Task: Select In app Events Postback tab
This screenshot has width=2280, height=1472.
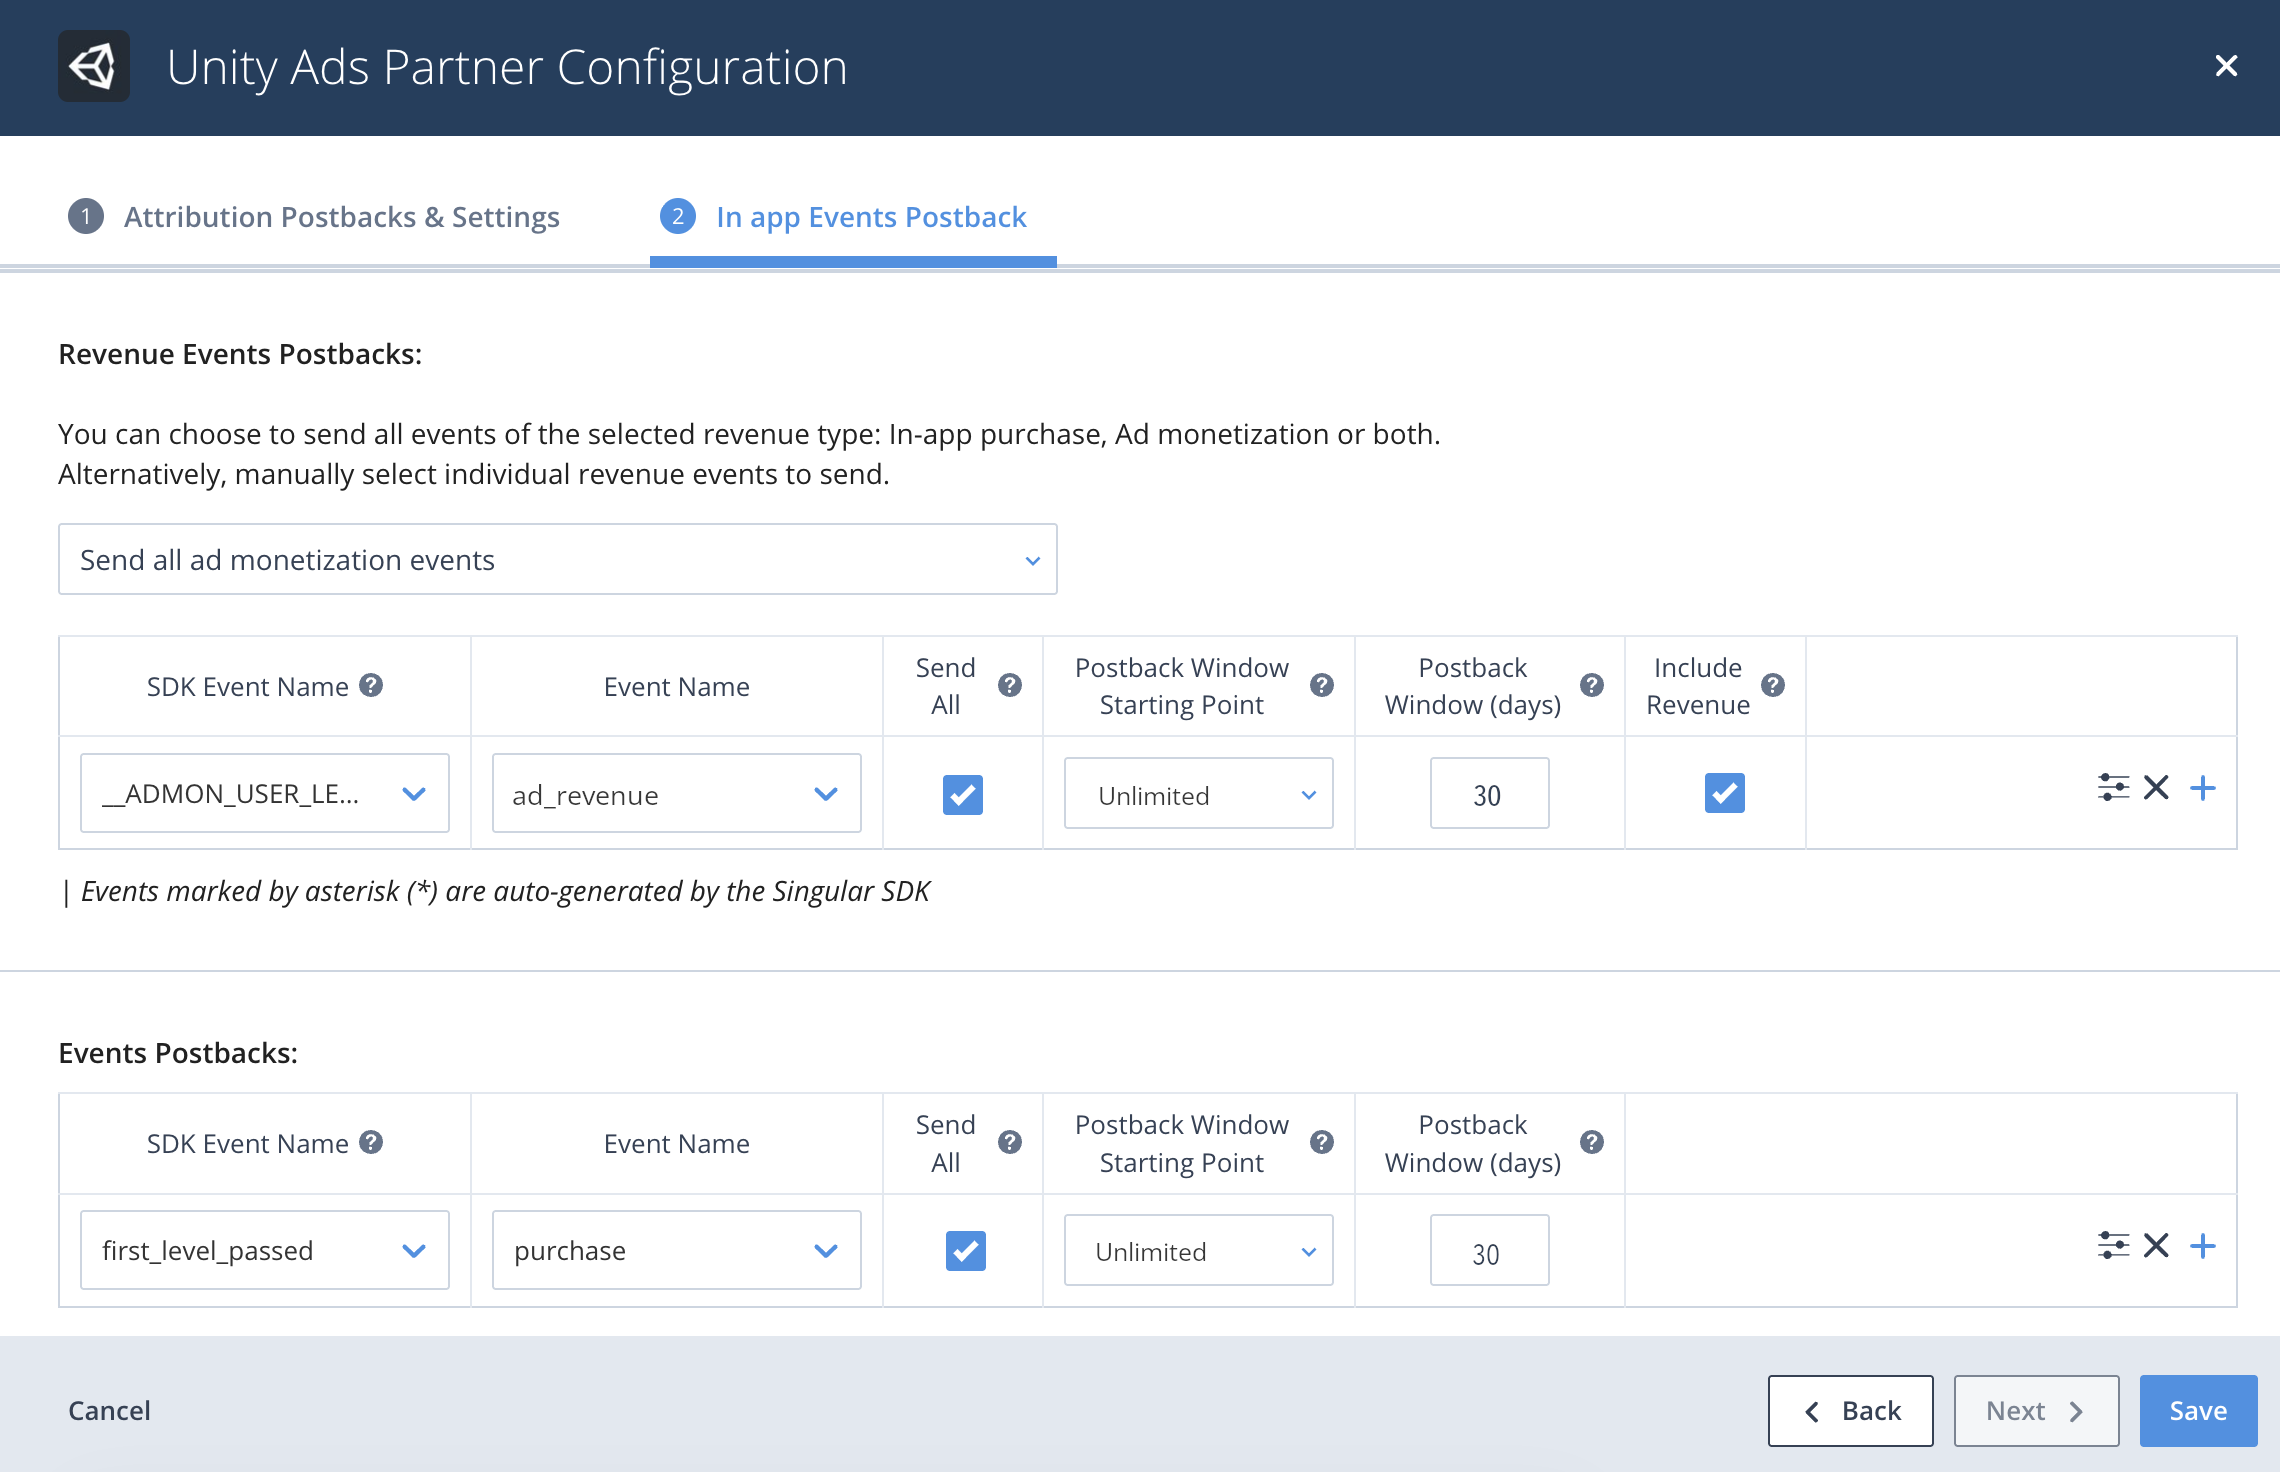Action: [x=870, y=217]
